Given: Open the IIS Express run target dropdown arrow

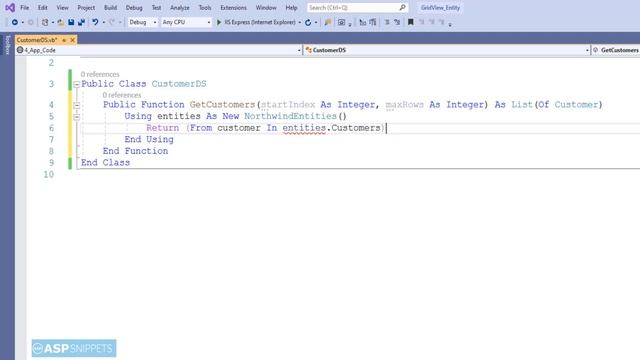Looking at the screenshot, I should coord(300,22).
